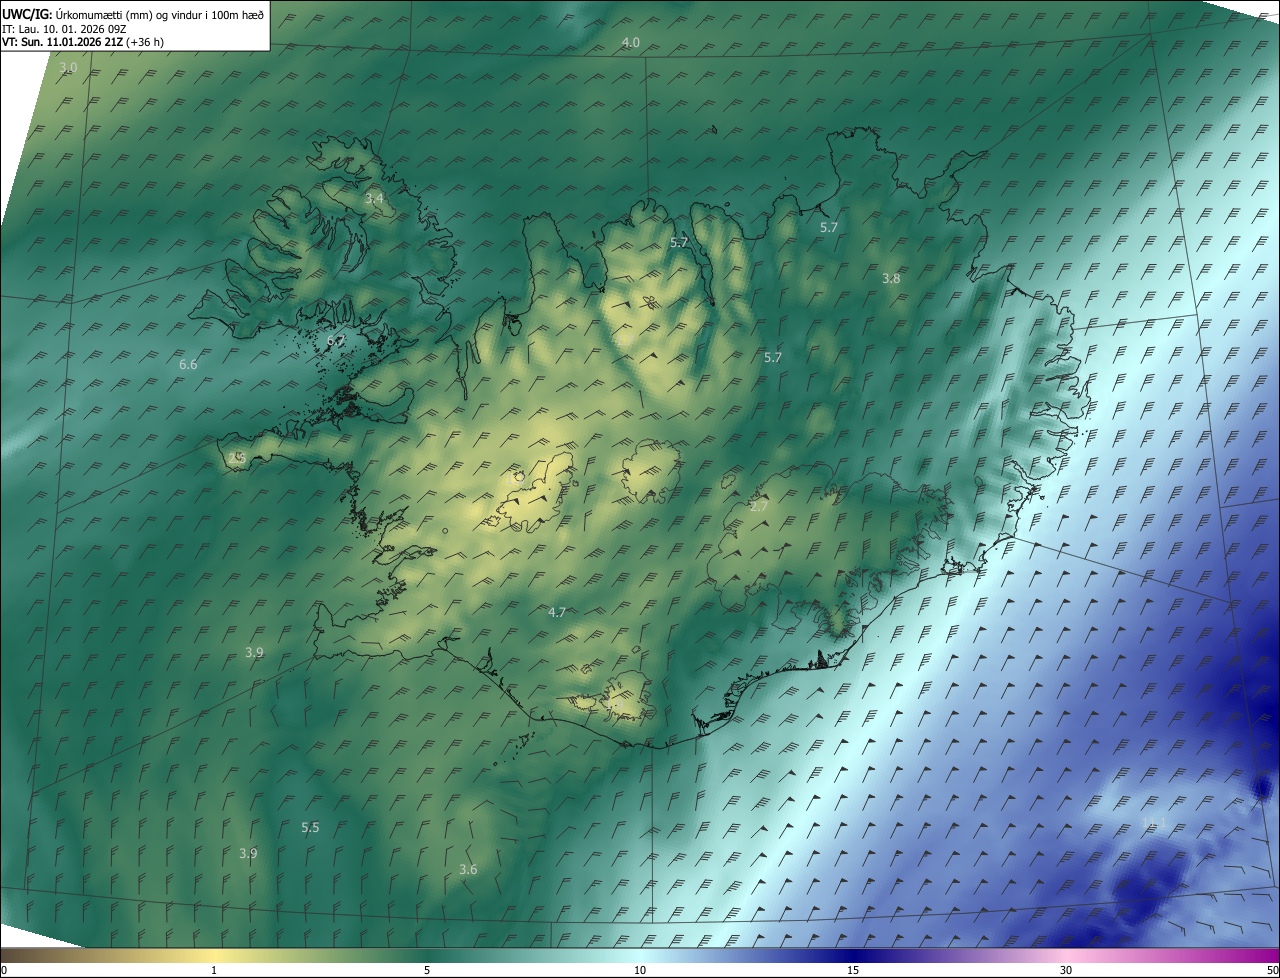The height and width of the screenshot is (978, 1280).
Task: Click the 5.5 value label on the map
Action: tap(310, 828)
